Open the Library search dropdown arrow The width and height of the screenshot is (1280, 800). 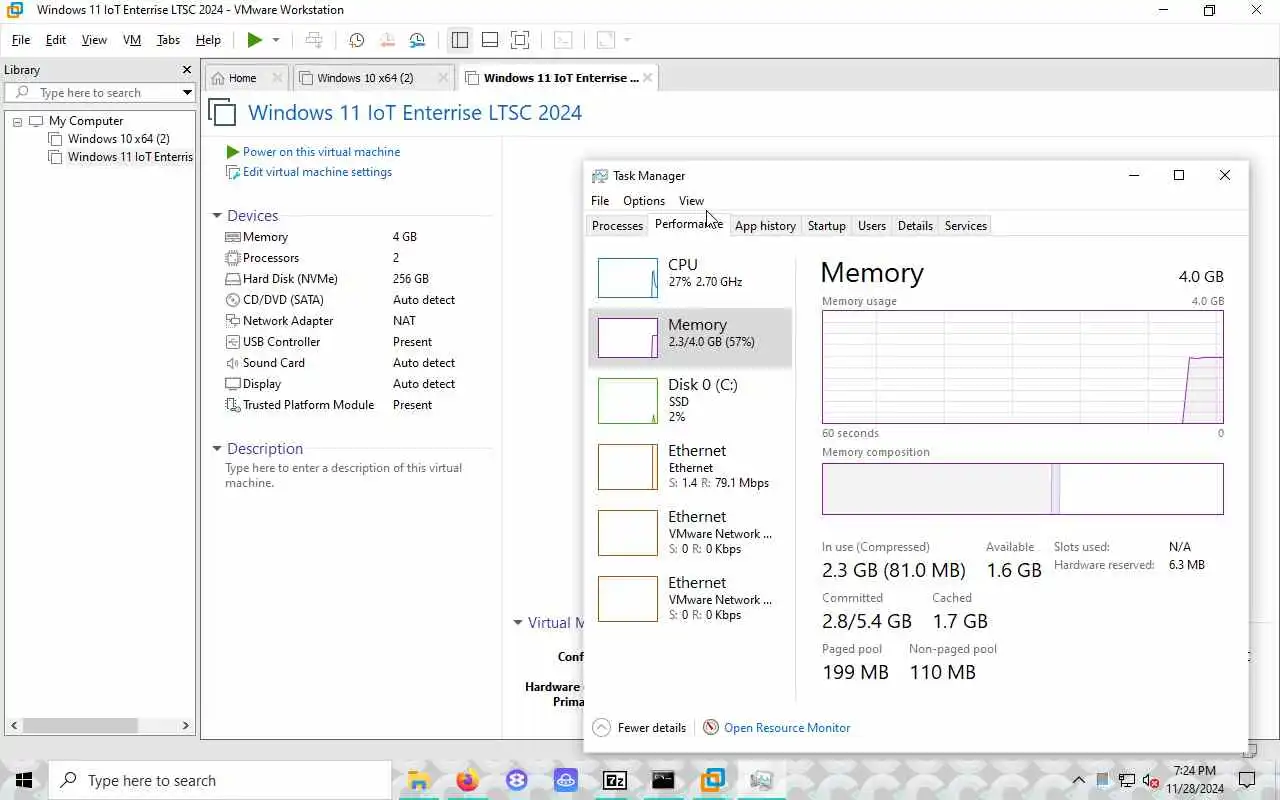(x=187, y=93)
